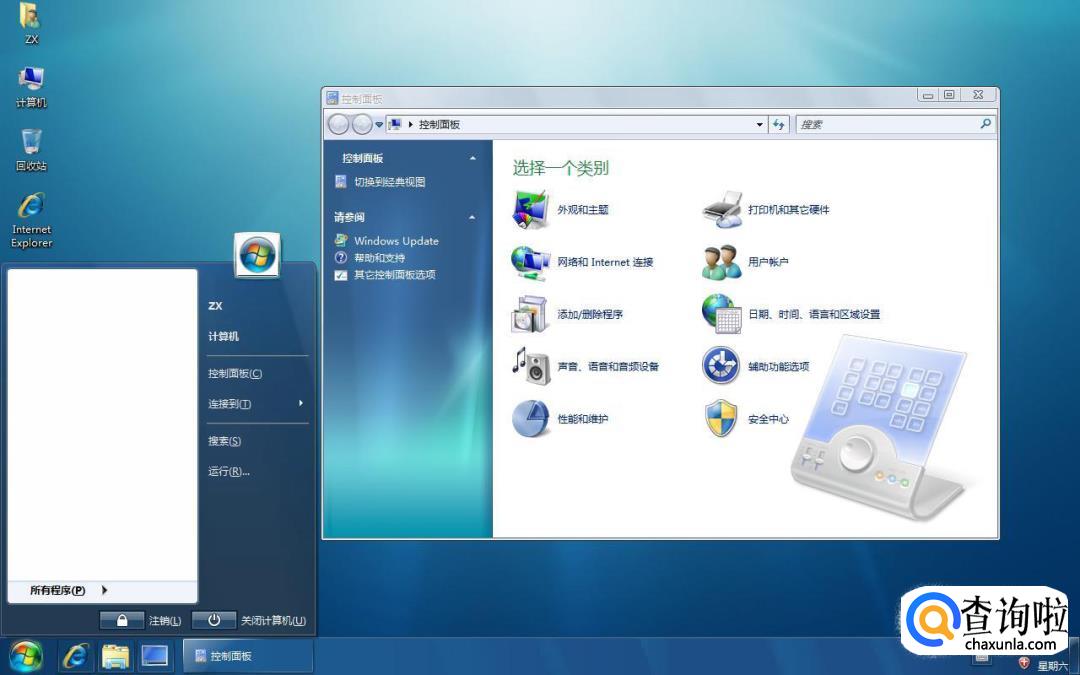This screenshot has width=1080, height=675.
Task: Open the Add/Remove Programs (添加/删除程序) icon
Action: pyautogui.click(x=529, y=314)
